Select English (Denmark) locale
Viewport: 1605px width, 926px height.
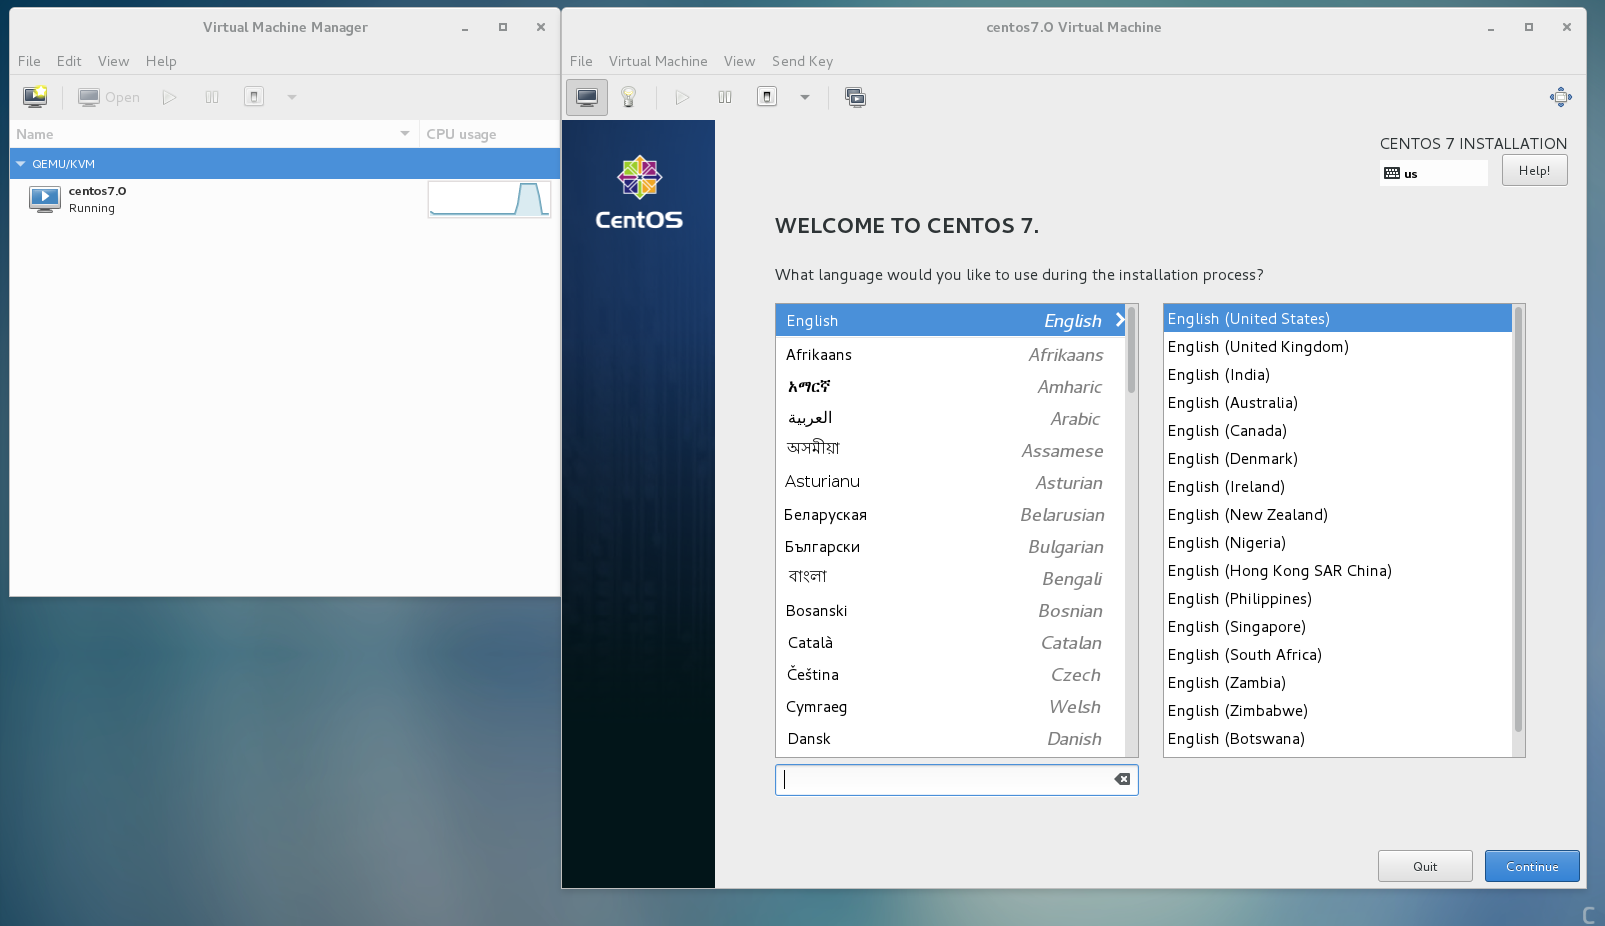click(1338, 458)
